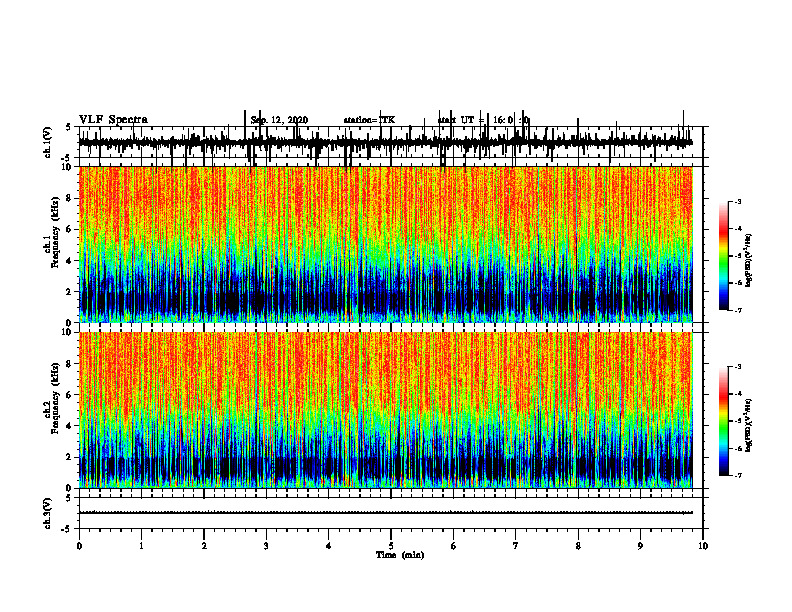Select the date text "Sep. 12, 2020"
This screenshot has height=612, width=792.
279,120
